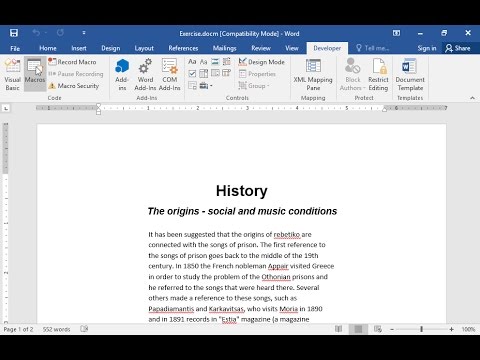Go to the Layout tab
The image size is (480, 360).
coord(144,48)
